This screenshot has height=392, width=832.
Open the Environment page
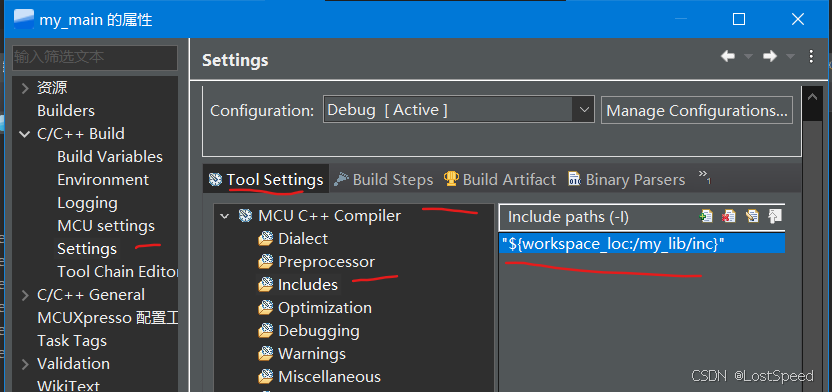[103, 180]
